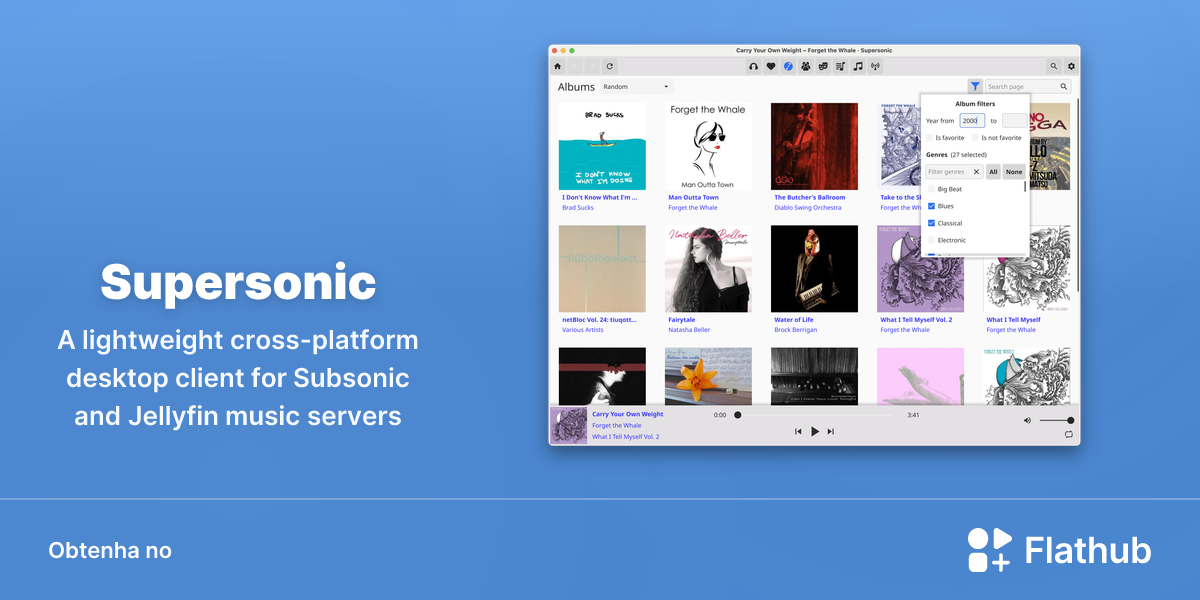Open Forget the Whale in player bar
This screenshot has width=1200, height=600.
(617, 426)
